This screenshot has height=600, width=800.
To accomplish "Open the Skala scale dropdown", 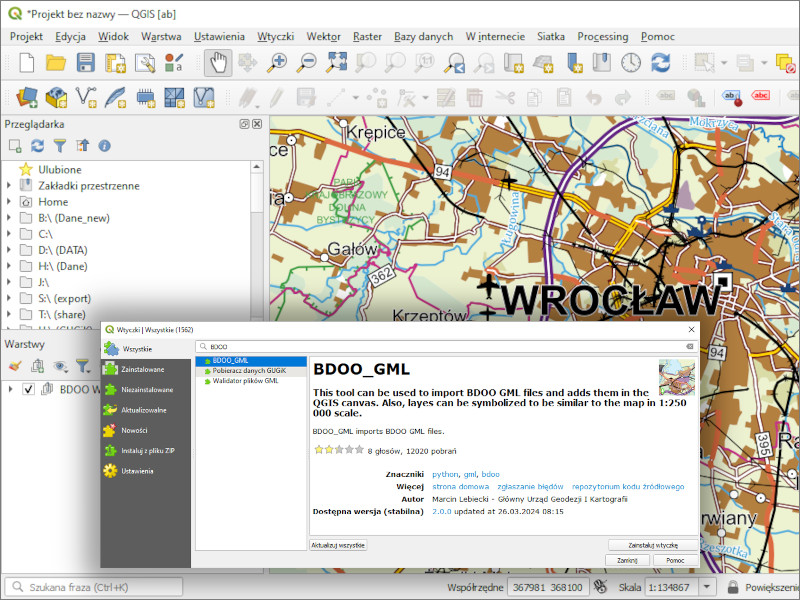I will tap(707, 587).
